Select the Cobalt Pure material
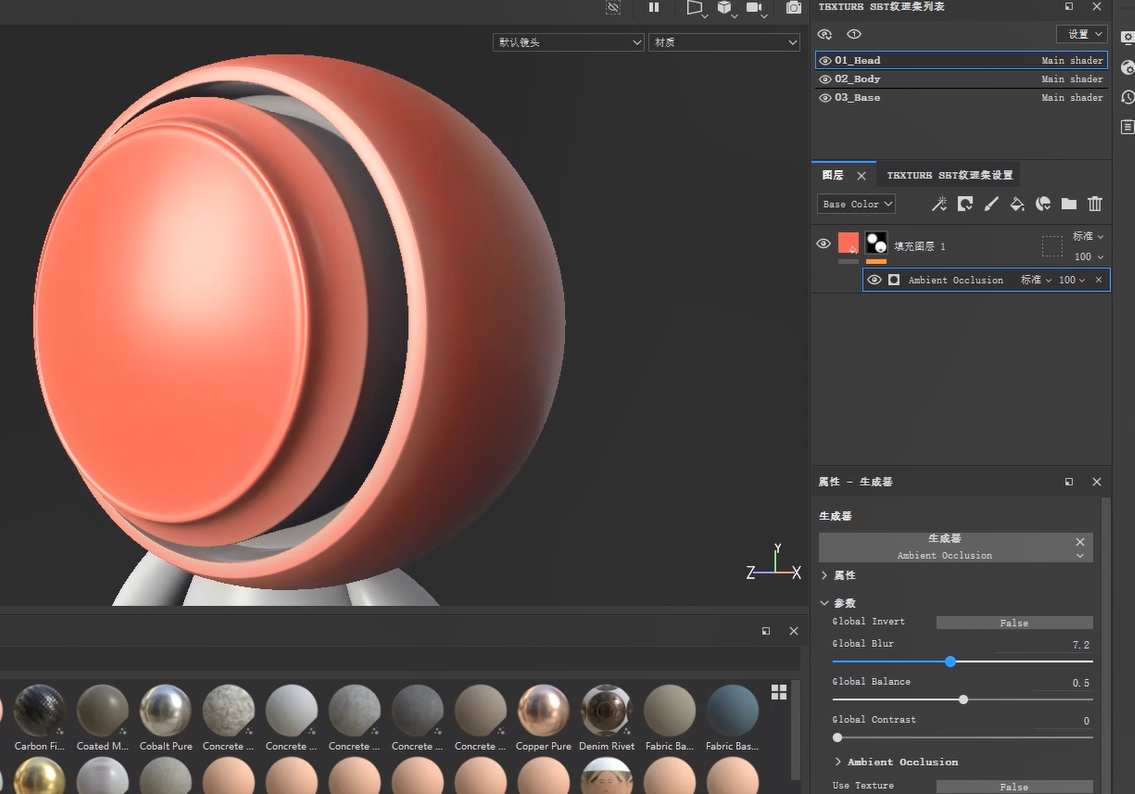Image resolution: width=1135 pixels, height=794 pixels. pyautogui.click(x=166, y=717)
